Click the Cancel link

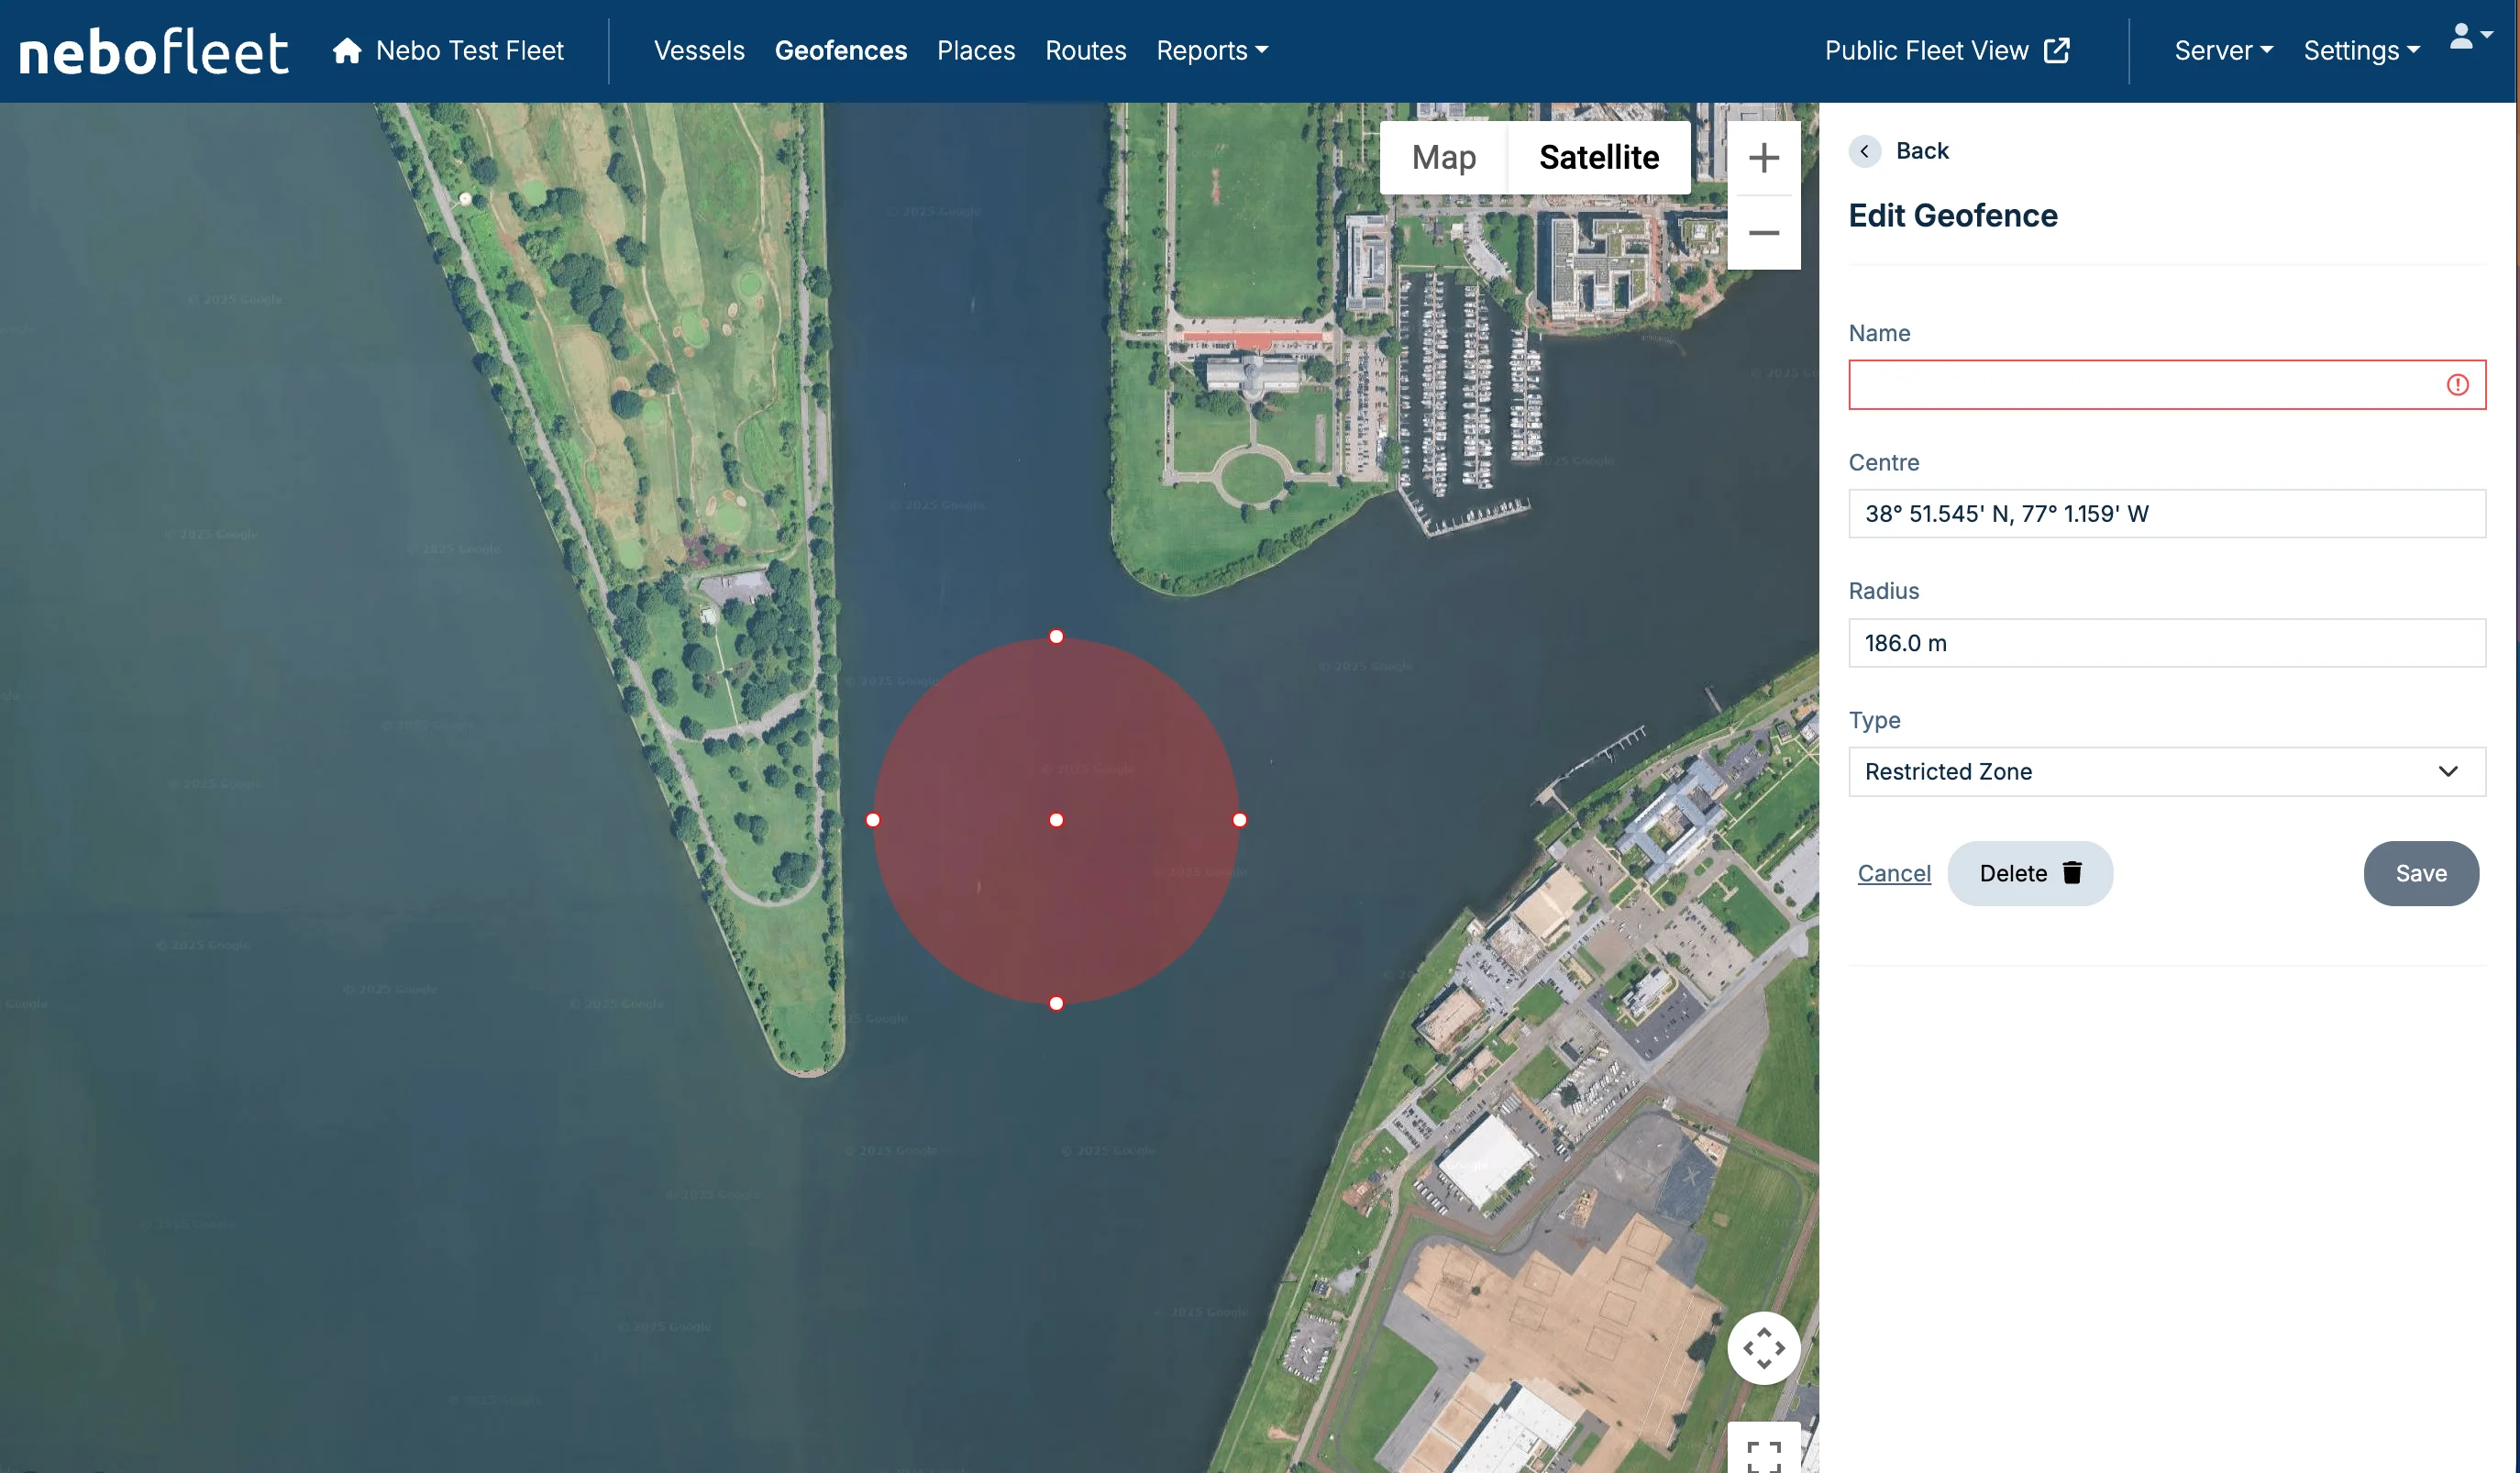click(x=1893, y=873)
